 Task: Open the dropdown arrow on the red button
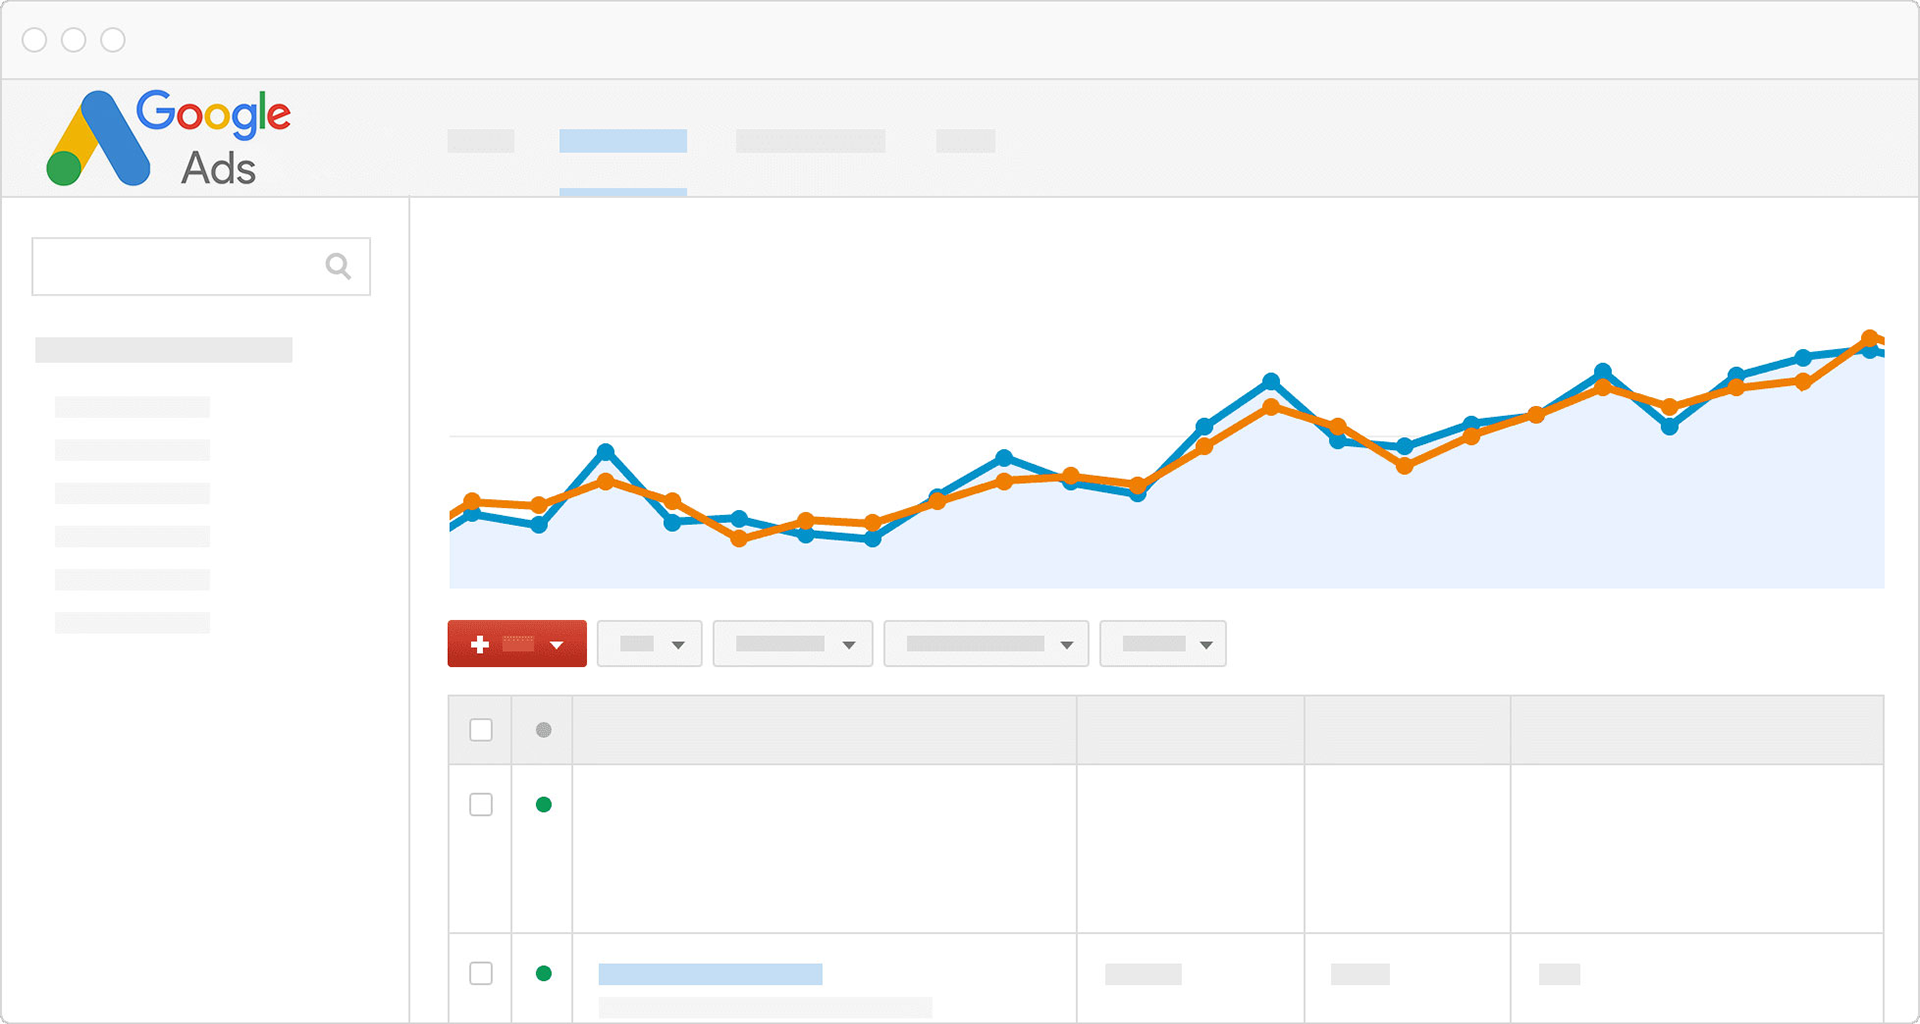point(557,645)
